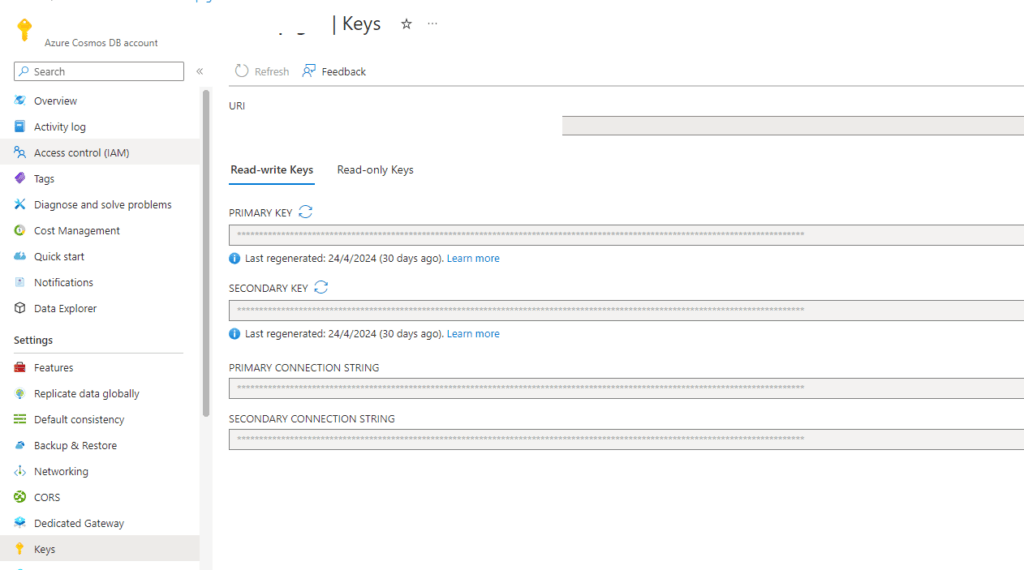Viewport: 1024px width, 570px height.
Task: Click the sidebar Search field
Action: (x=99, y=71)
